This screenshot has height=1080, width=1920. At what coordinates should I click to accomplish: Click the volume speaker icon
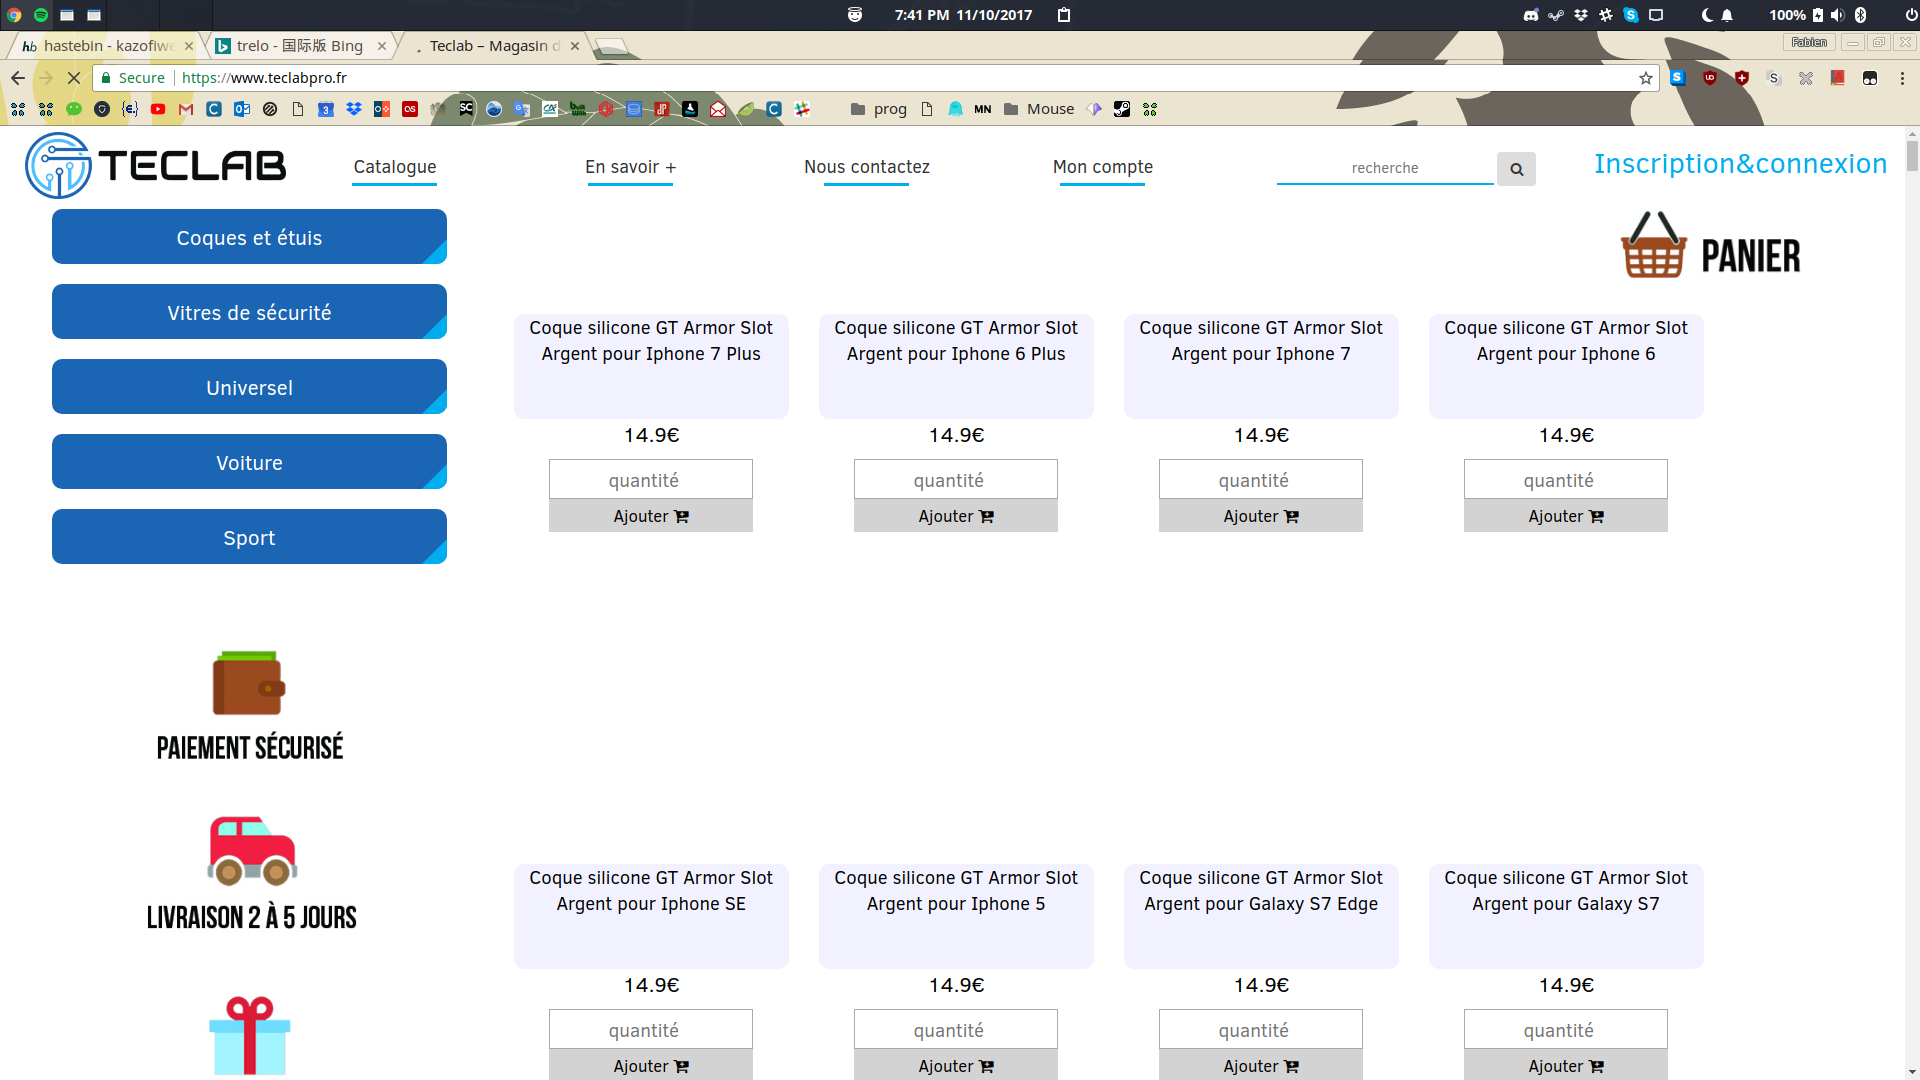coord(1837,15)
